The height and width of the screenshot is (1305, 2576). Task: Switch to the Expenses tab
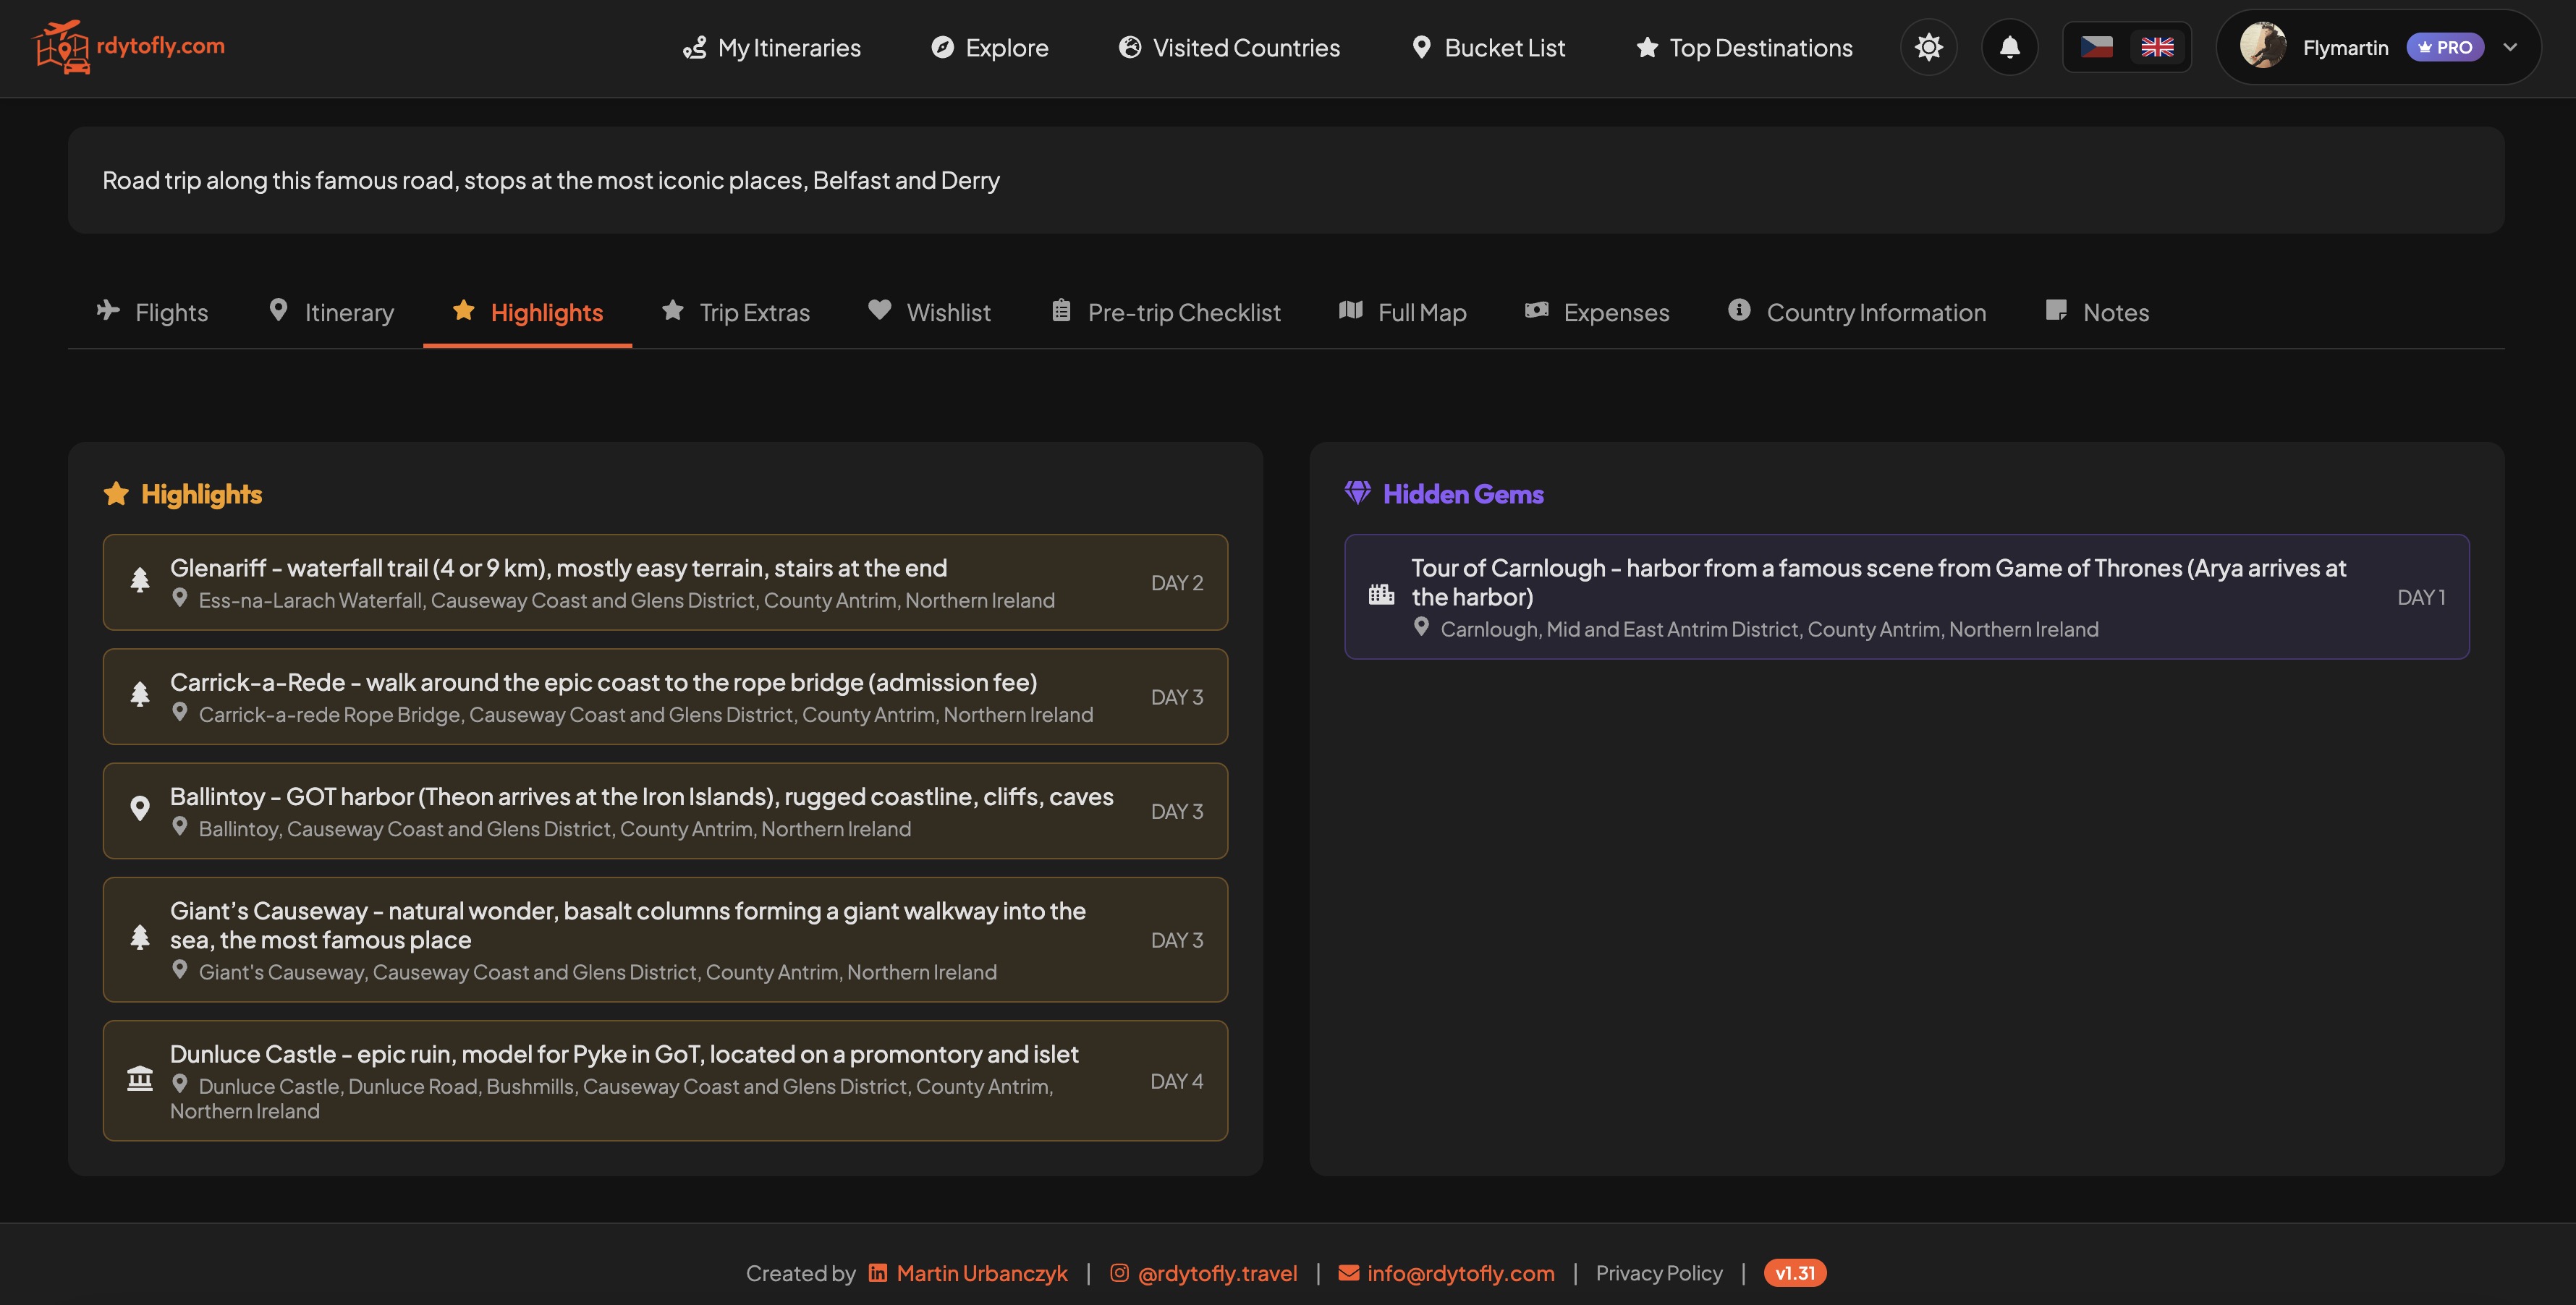(x=1597, y=311)
